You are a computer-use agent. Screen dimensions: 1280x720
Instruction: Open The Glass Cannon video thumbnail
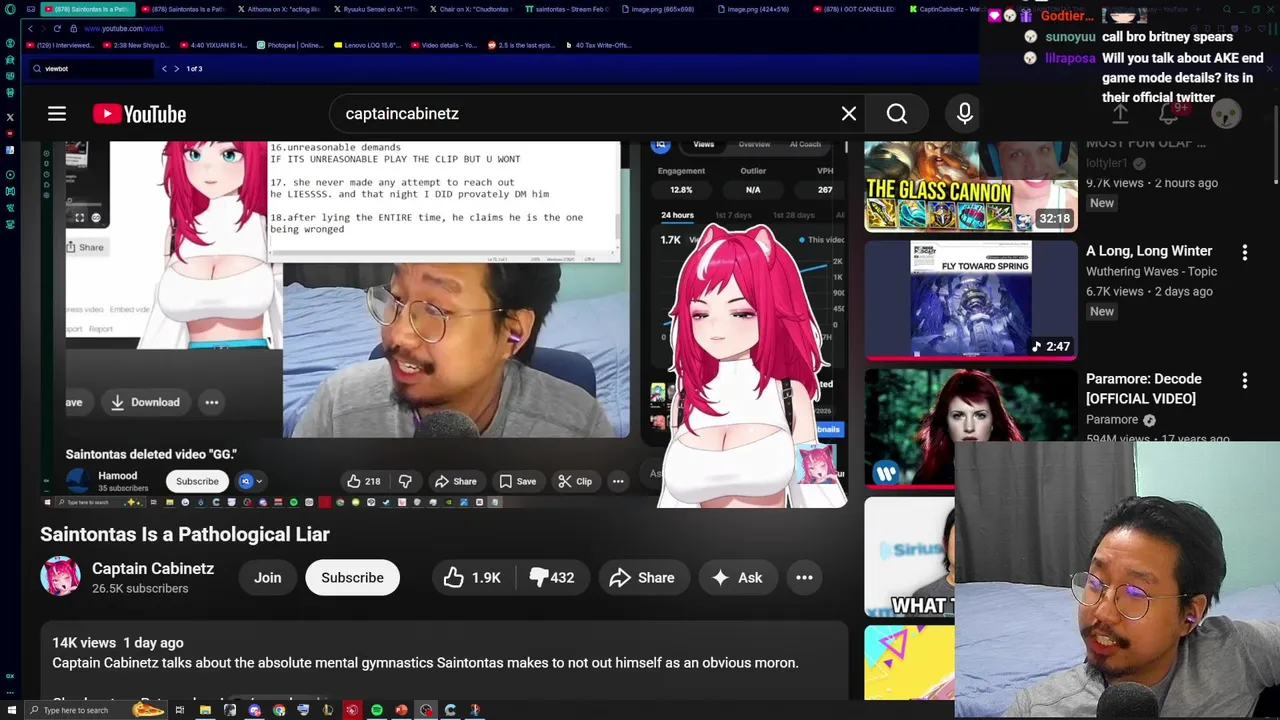(x=971, y=187)
